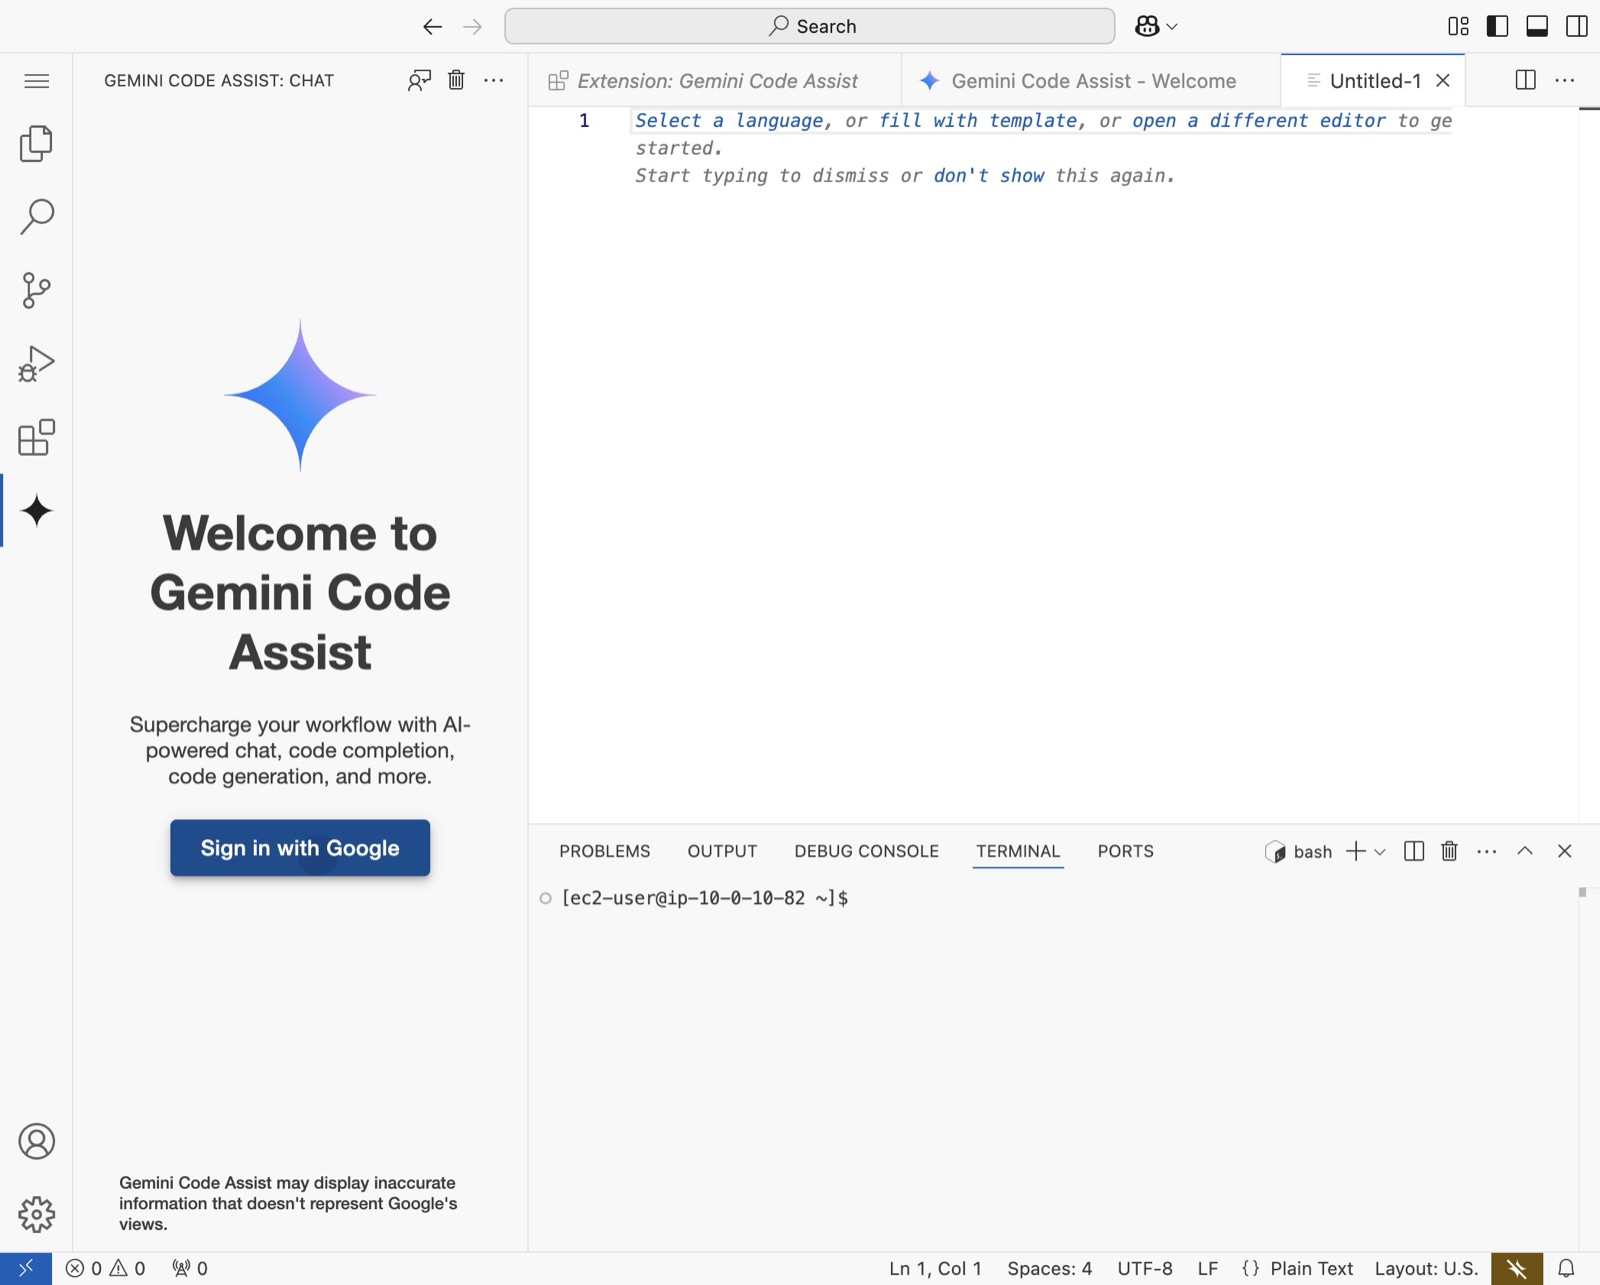The width and height of the screenshot is (1600, 1285).
Task: Open editor more actions ellipsis
Action: click(x=1565, y=81)
